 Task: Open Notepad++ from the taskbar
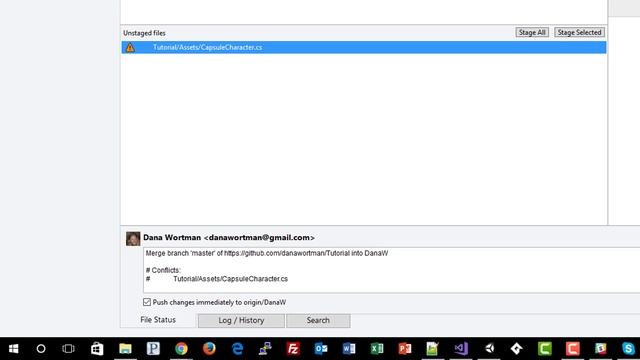[x=433, y=349]
